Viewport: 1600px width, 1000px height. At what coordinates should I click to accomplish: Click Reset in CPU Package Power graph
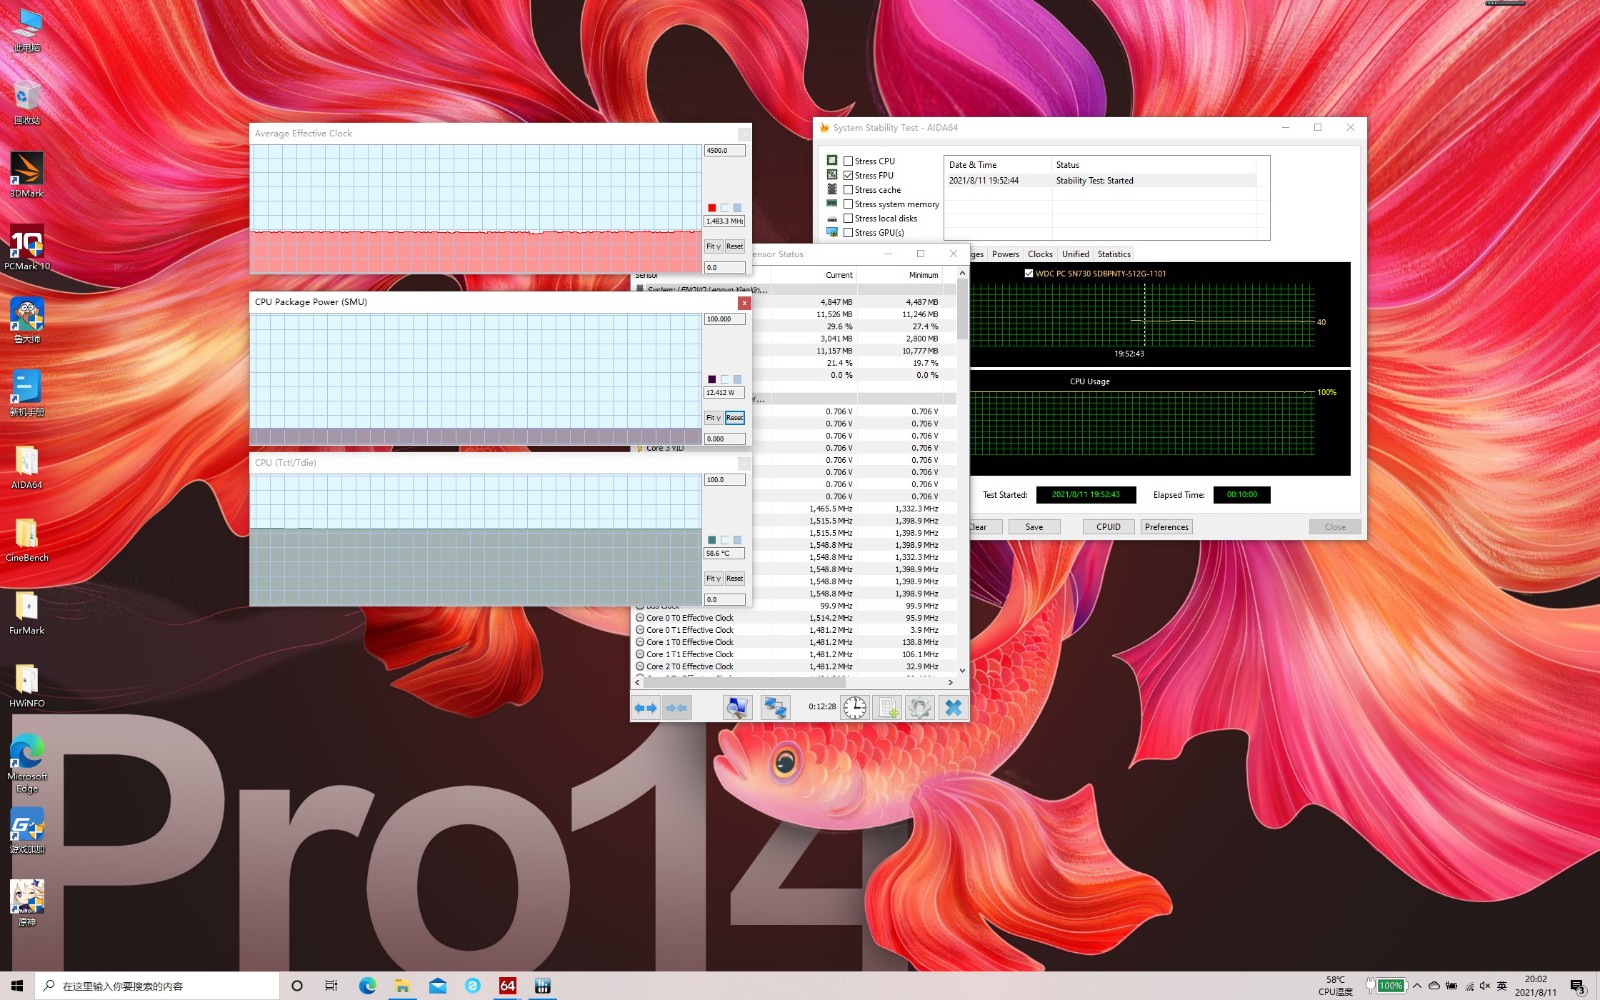click(x=735, y=418)
